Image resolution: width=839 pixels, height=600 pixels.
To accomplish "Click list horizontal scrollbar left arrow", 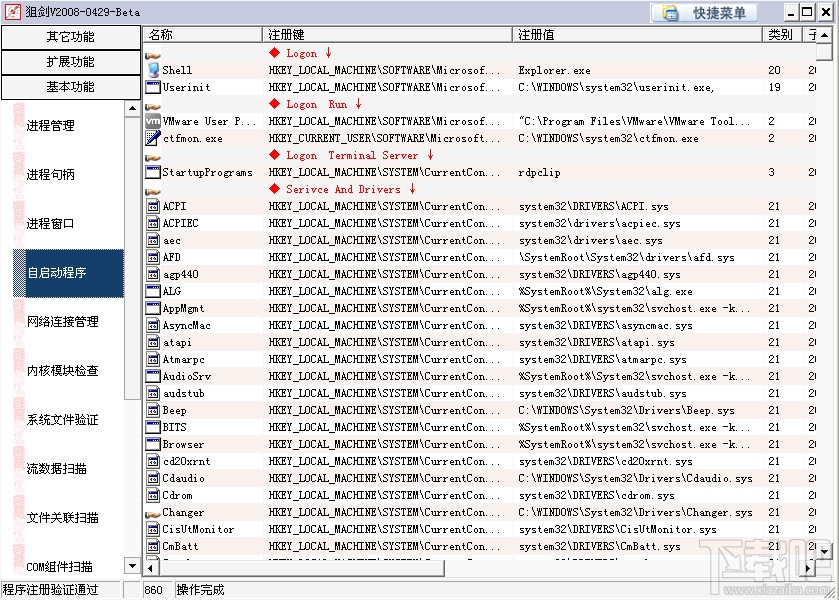I will [150, 568].
